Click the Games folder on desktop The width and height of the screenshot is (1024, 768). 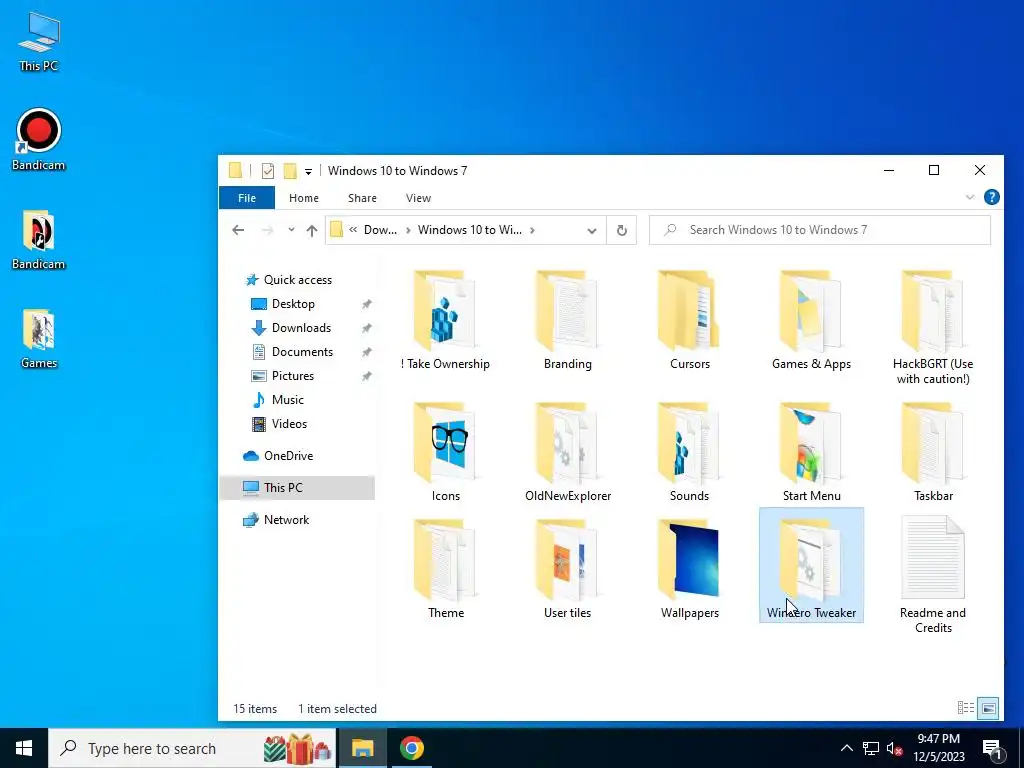pyautogui.click(x=39, y=339)
